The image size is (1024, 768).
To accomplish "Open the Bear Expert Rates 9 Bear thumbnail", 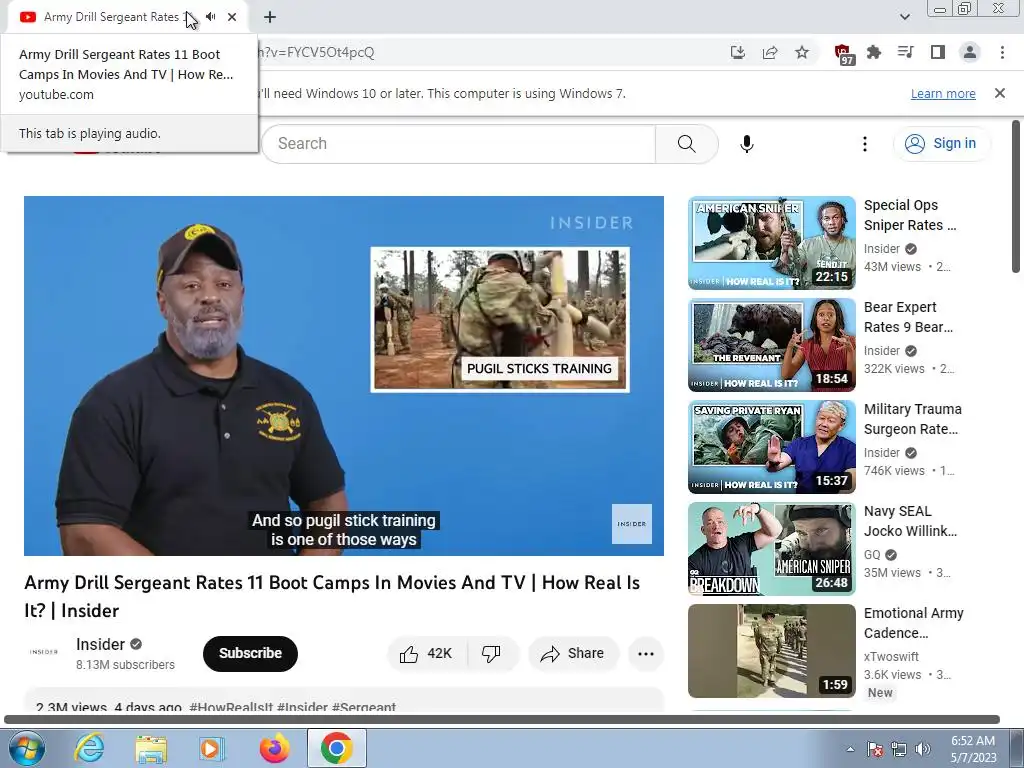I will pyautogui.click(x=772, y=345).
